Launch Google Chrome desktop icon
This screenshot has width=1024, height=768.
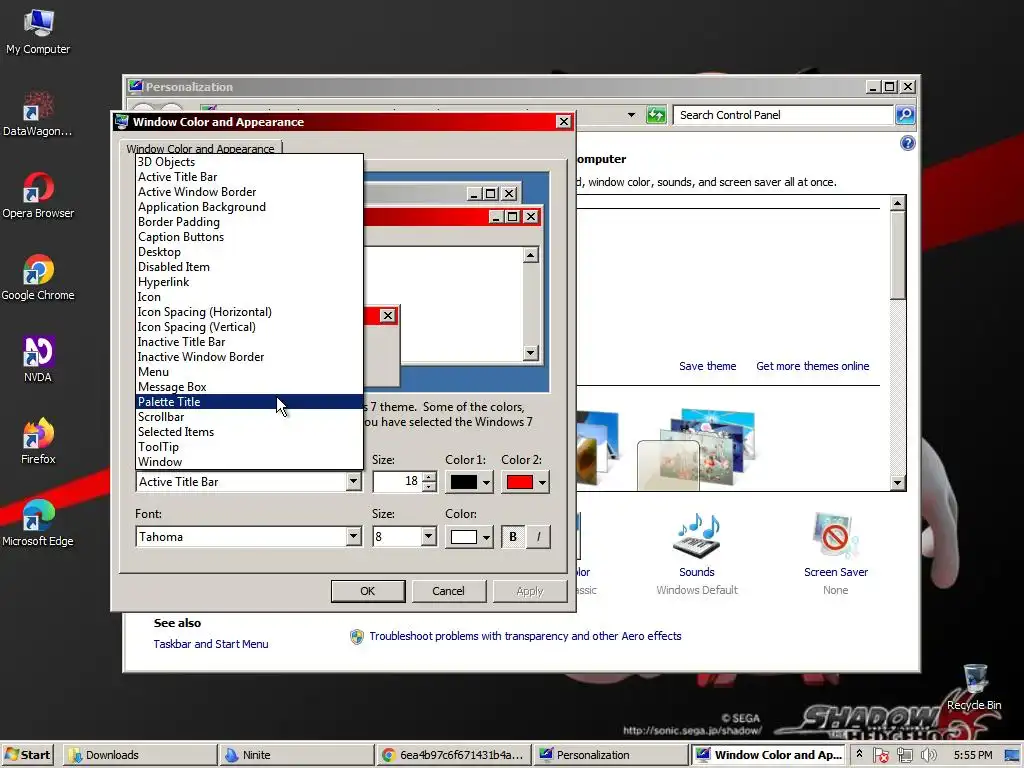38,278
